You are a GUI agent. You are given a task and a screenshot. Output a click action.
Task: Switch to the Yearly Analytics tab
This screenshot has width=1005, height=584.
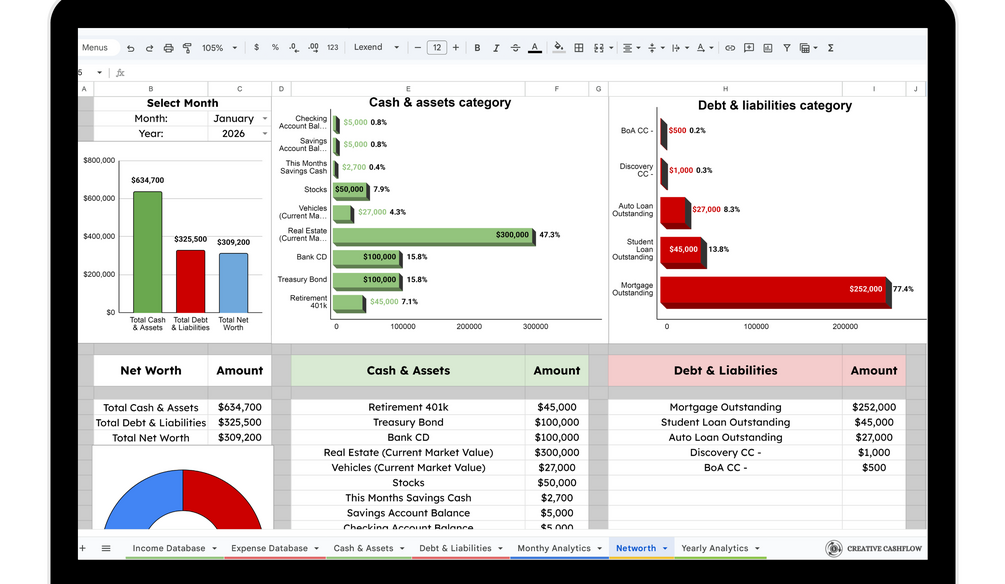coord(715,548)
